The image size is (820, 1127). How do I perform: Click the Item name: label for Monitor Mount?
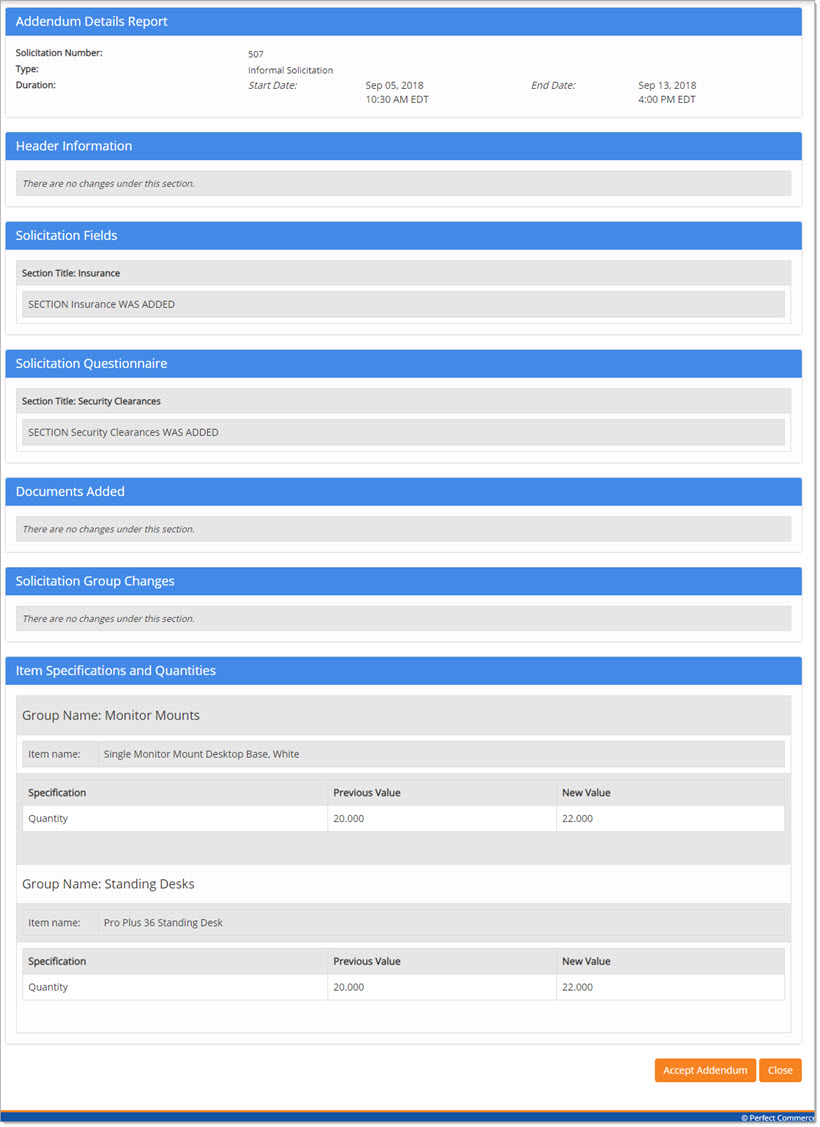(x=54, y=754)
